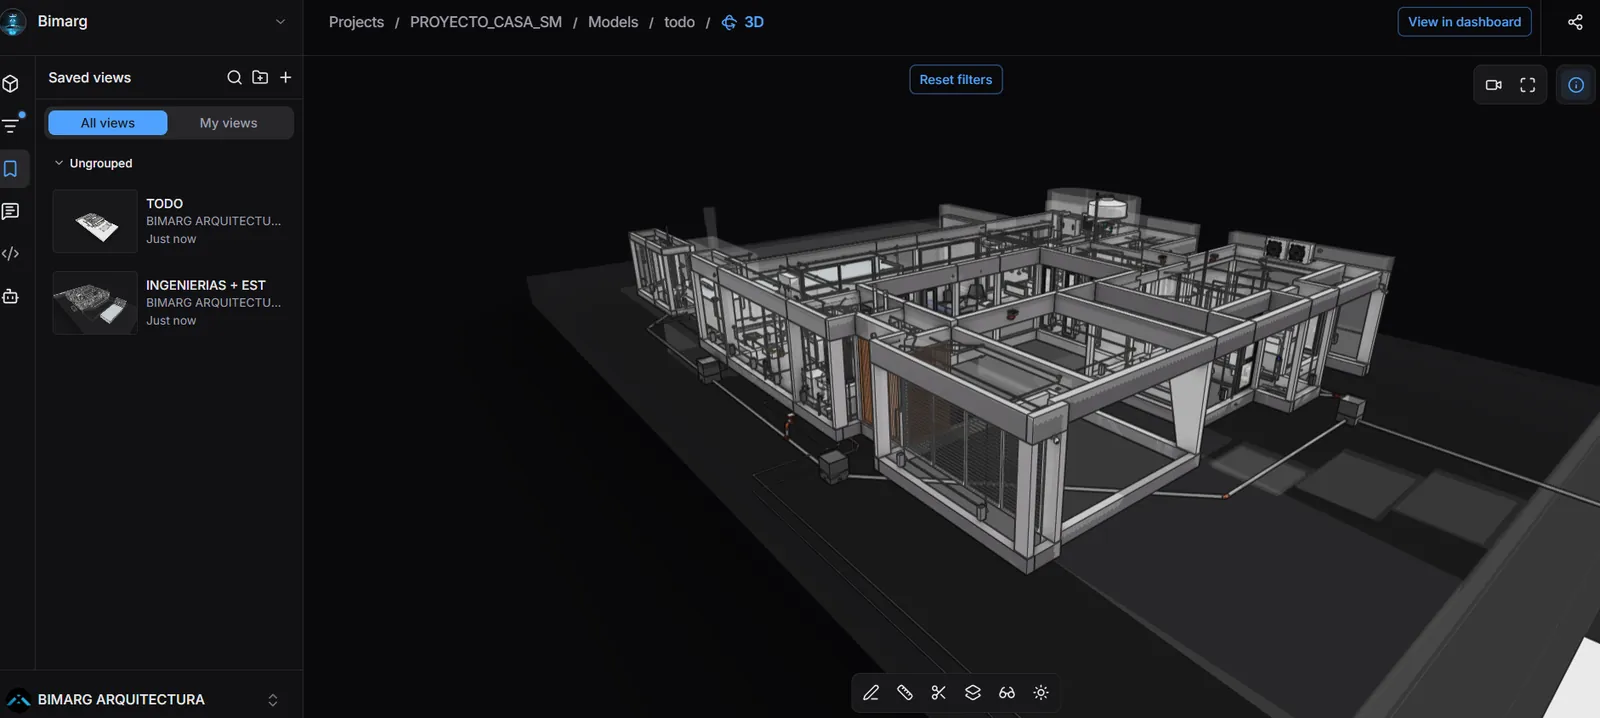The image size is (1600, 718).
Task: Open the explode layers tool
Action: [x=973, y=692]
